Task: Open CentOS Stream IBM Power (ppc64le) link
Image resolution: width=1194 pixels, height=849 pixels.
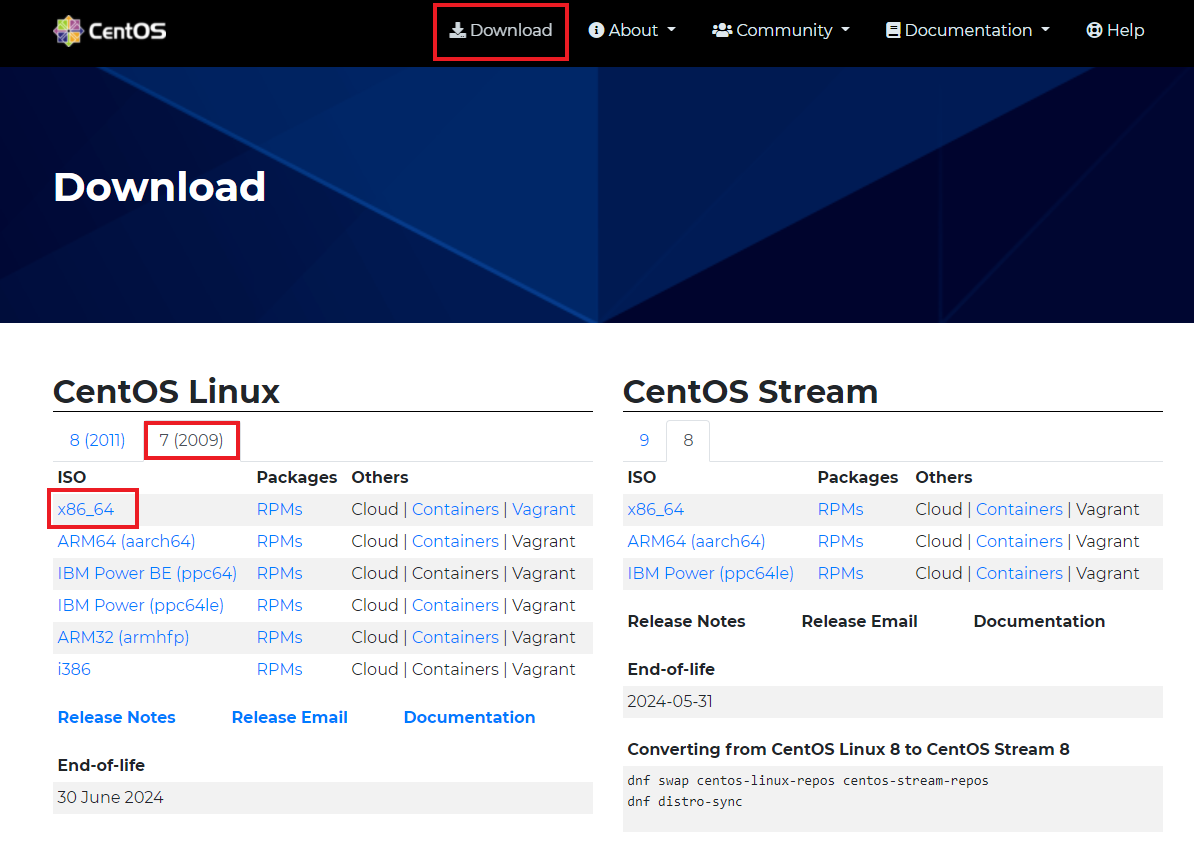Action: point(710,573)
